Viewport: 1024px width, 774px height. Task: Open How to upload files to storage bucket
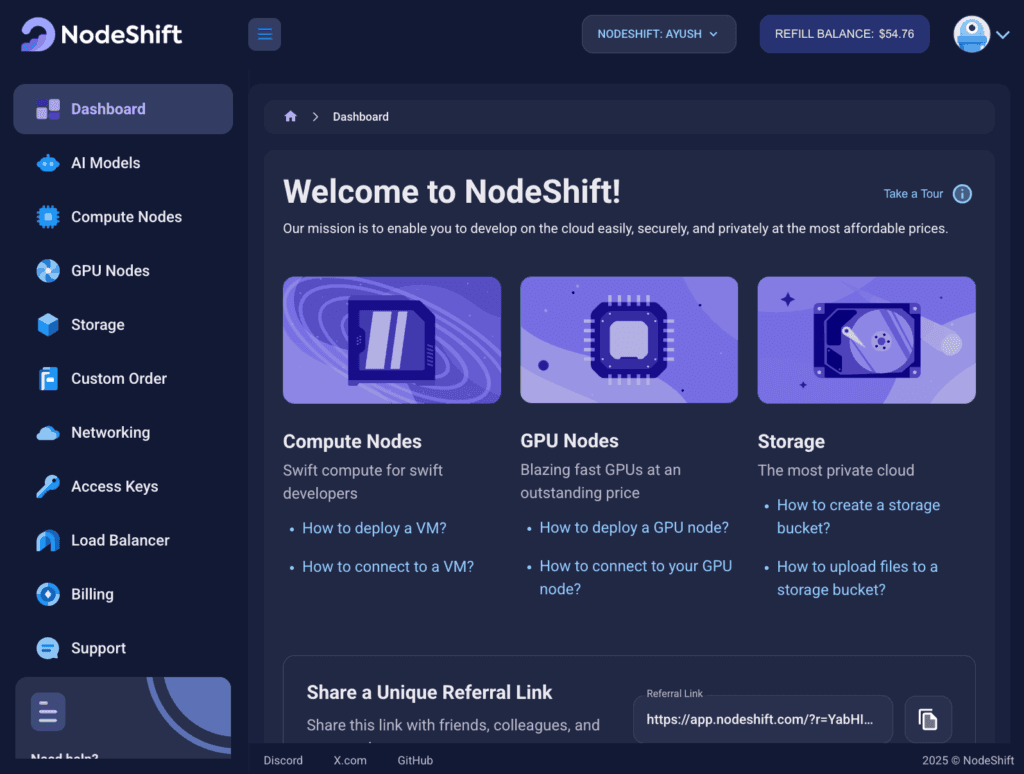(x=857, y=578)
